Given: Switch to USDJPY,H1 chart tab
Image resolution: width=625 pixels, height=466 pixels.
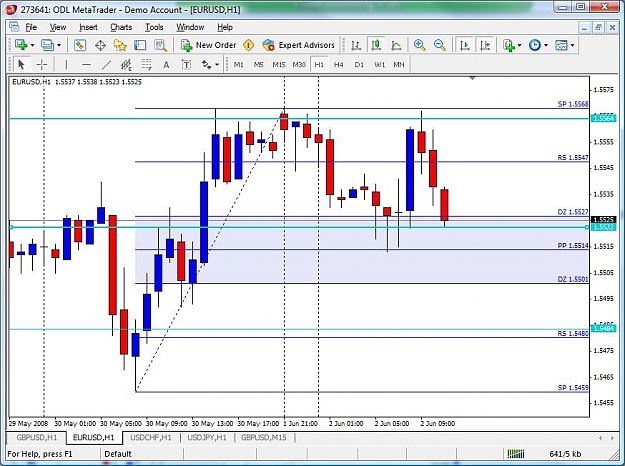Looking at the screenshot, I should pos(207,438).
